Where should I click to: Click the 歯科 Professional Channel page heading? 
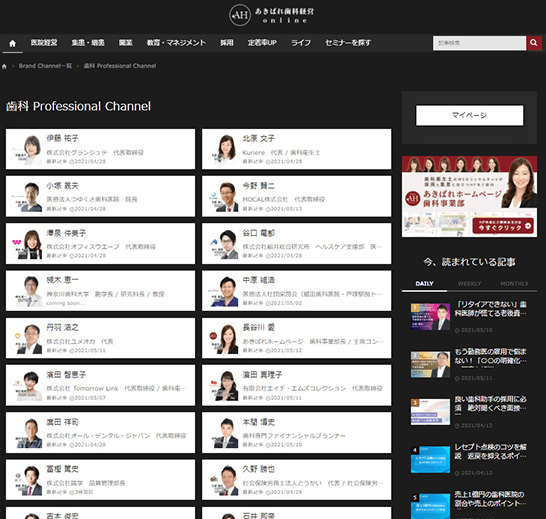(x=78, y=106)
